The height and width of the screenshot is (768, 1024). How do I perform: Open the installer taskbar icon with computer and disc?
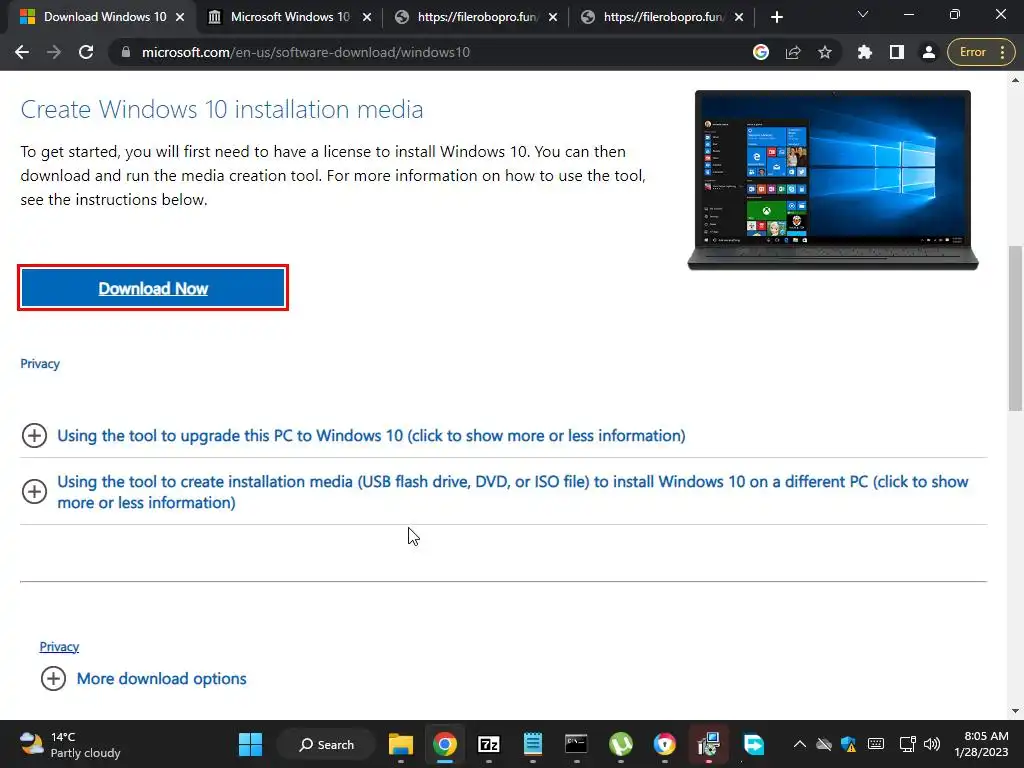coord(709,744)
